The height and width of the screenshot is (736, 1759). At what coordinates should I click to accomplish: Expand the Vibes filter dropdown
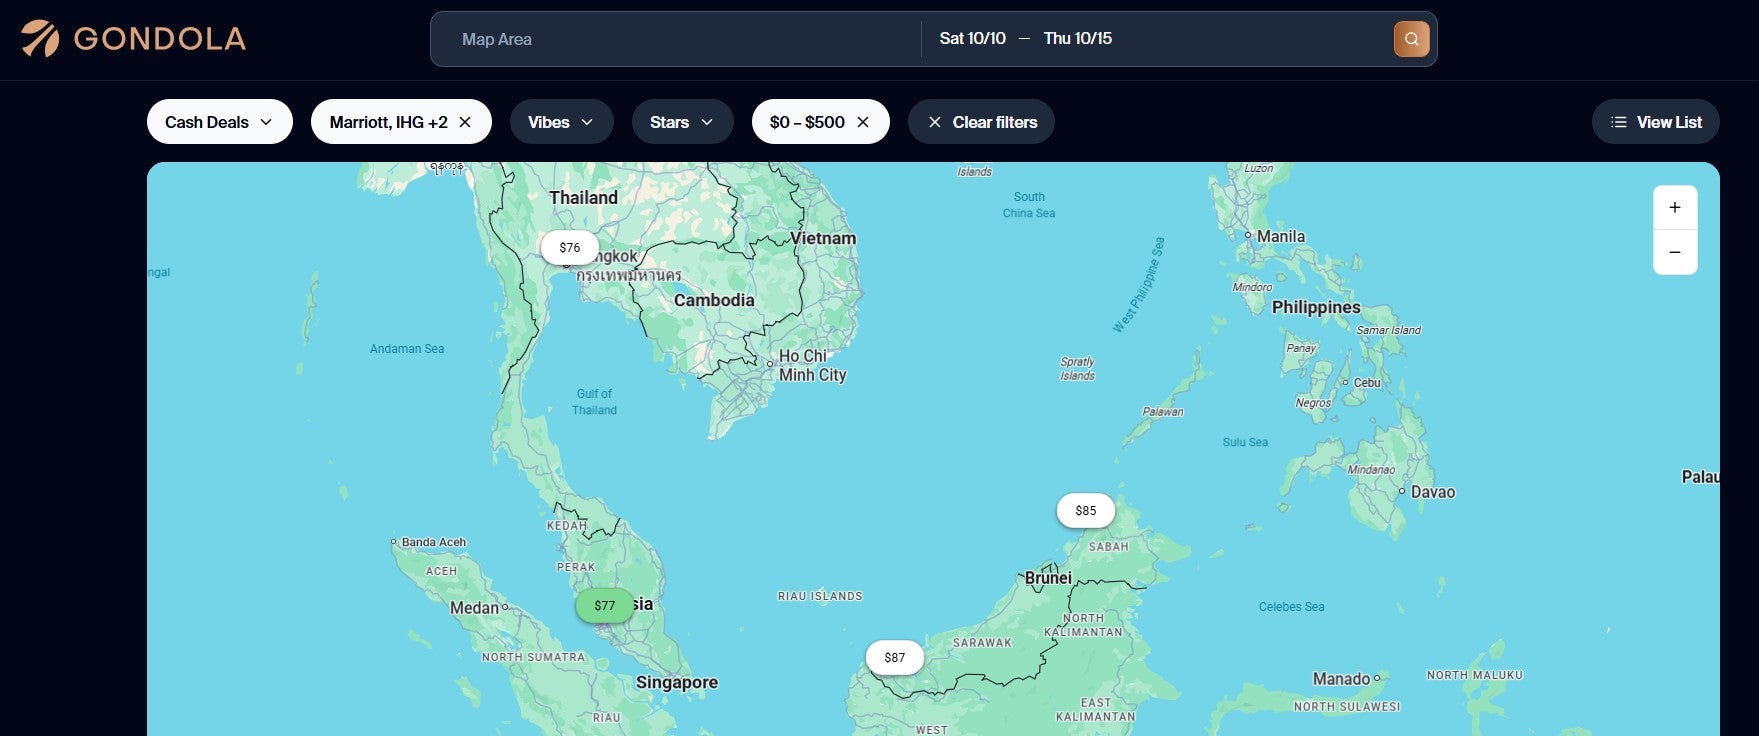(x=562, y=122)
